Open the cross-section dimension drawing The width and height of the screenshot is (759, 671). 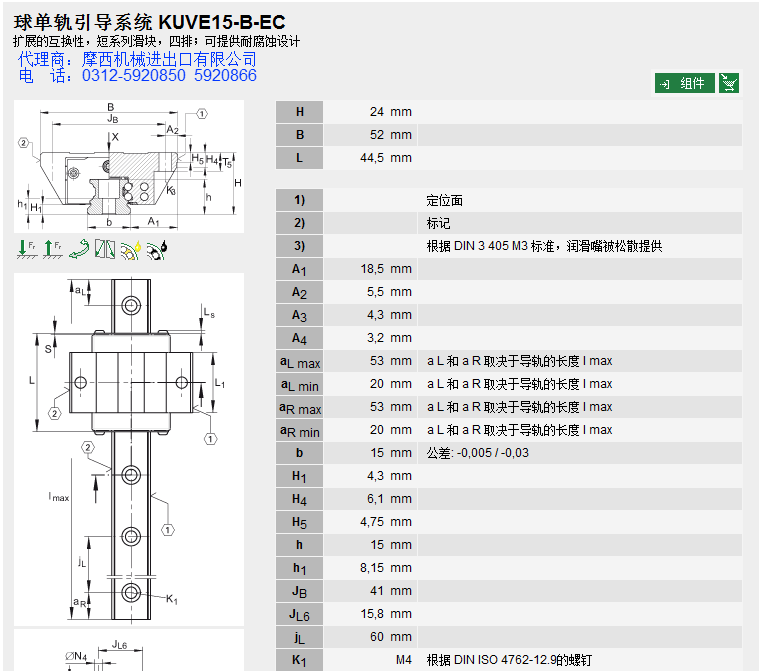129,166
